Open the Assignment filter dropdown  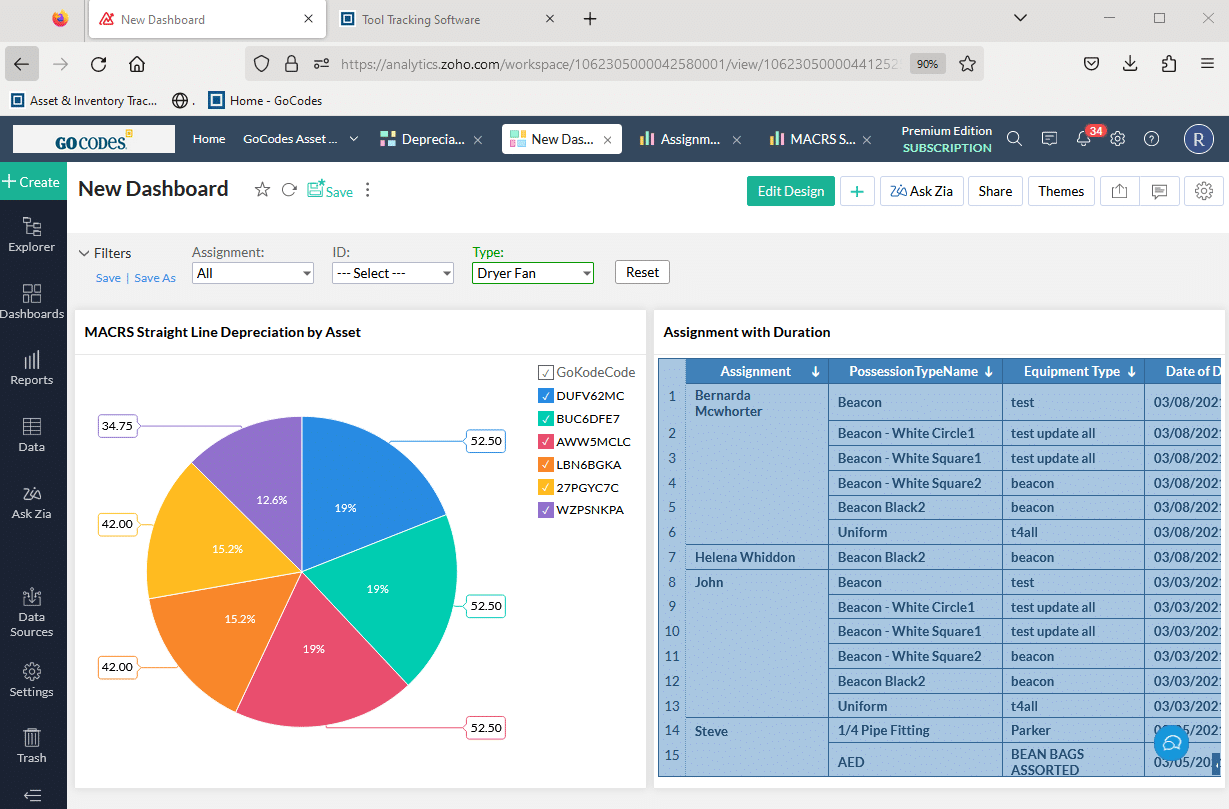[254, 273]
